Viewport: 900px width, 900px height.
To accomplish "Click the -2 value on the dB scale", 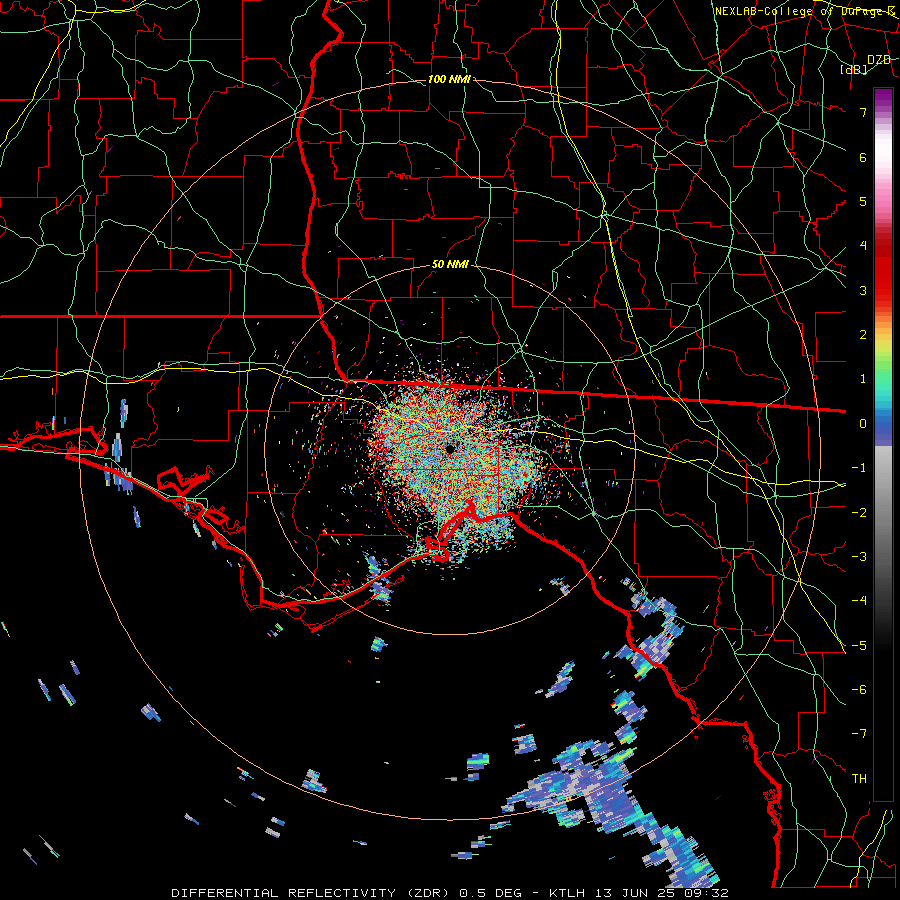I will (x=859, y=512).
